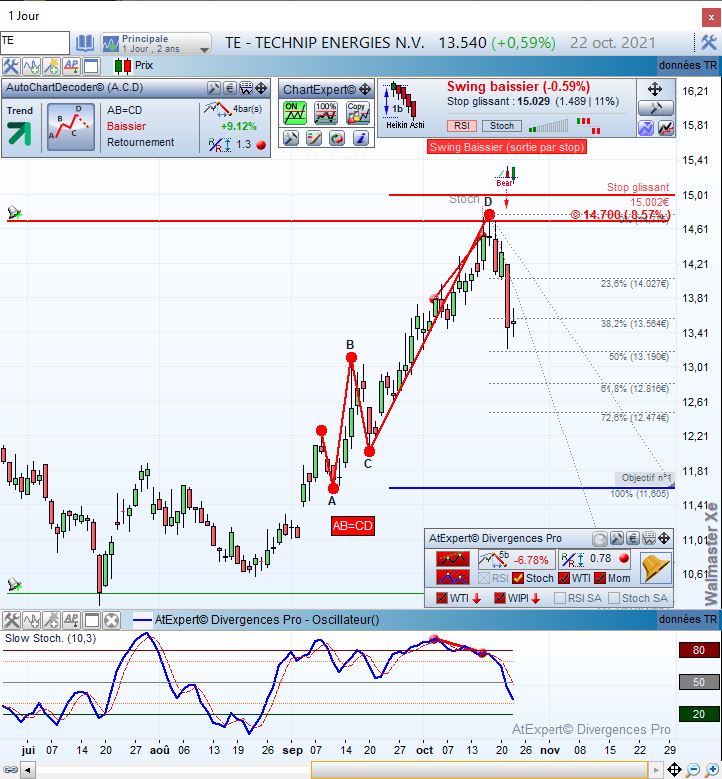The image size is (722, 779).
Task: Click the candlestick Prix icon
Action: coord(123,66)
